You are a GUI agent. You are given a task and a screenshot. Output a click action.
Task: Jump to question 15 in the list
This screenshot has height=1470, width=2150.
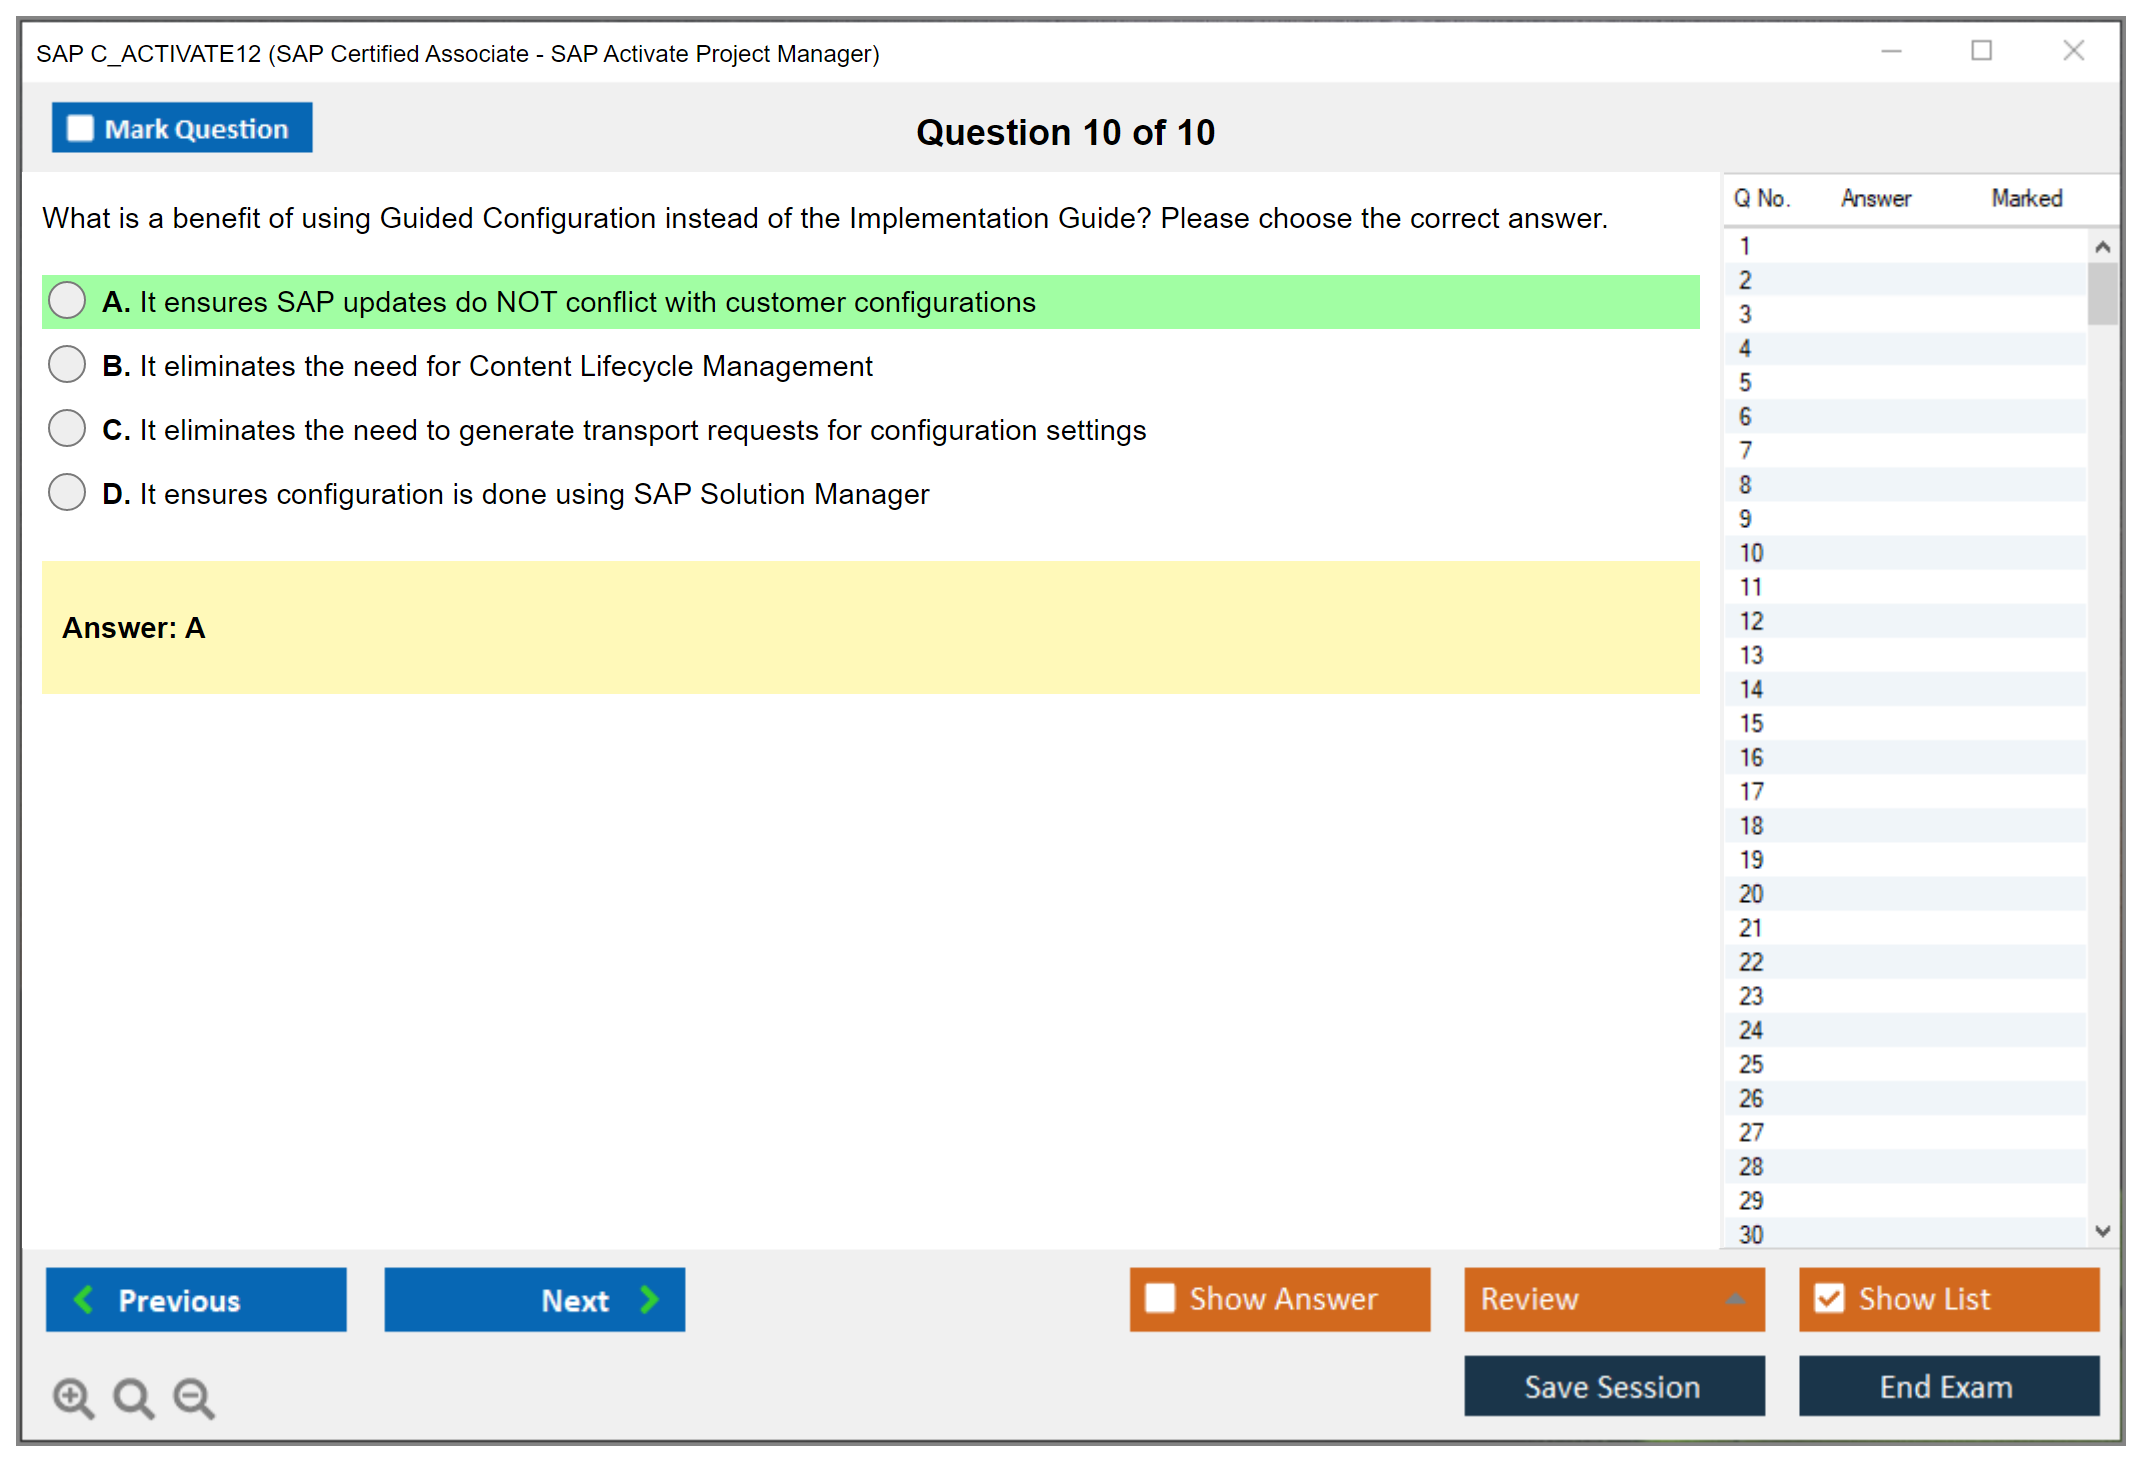tap(1751, 723)
